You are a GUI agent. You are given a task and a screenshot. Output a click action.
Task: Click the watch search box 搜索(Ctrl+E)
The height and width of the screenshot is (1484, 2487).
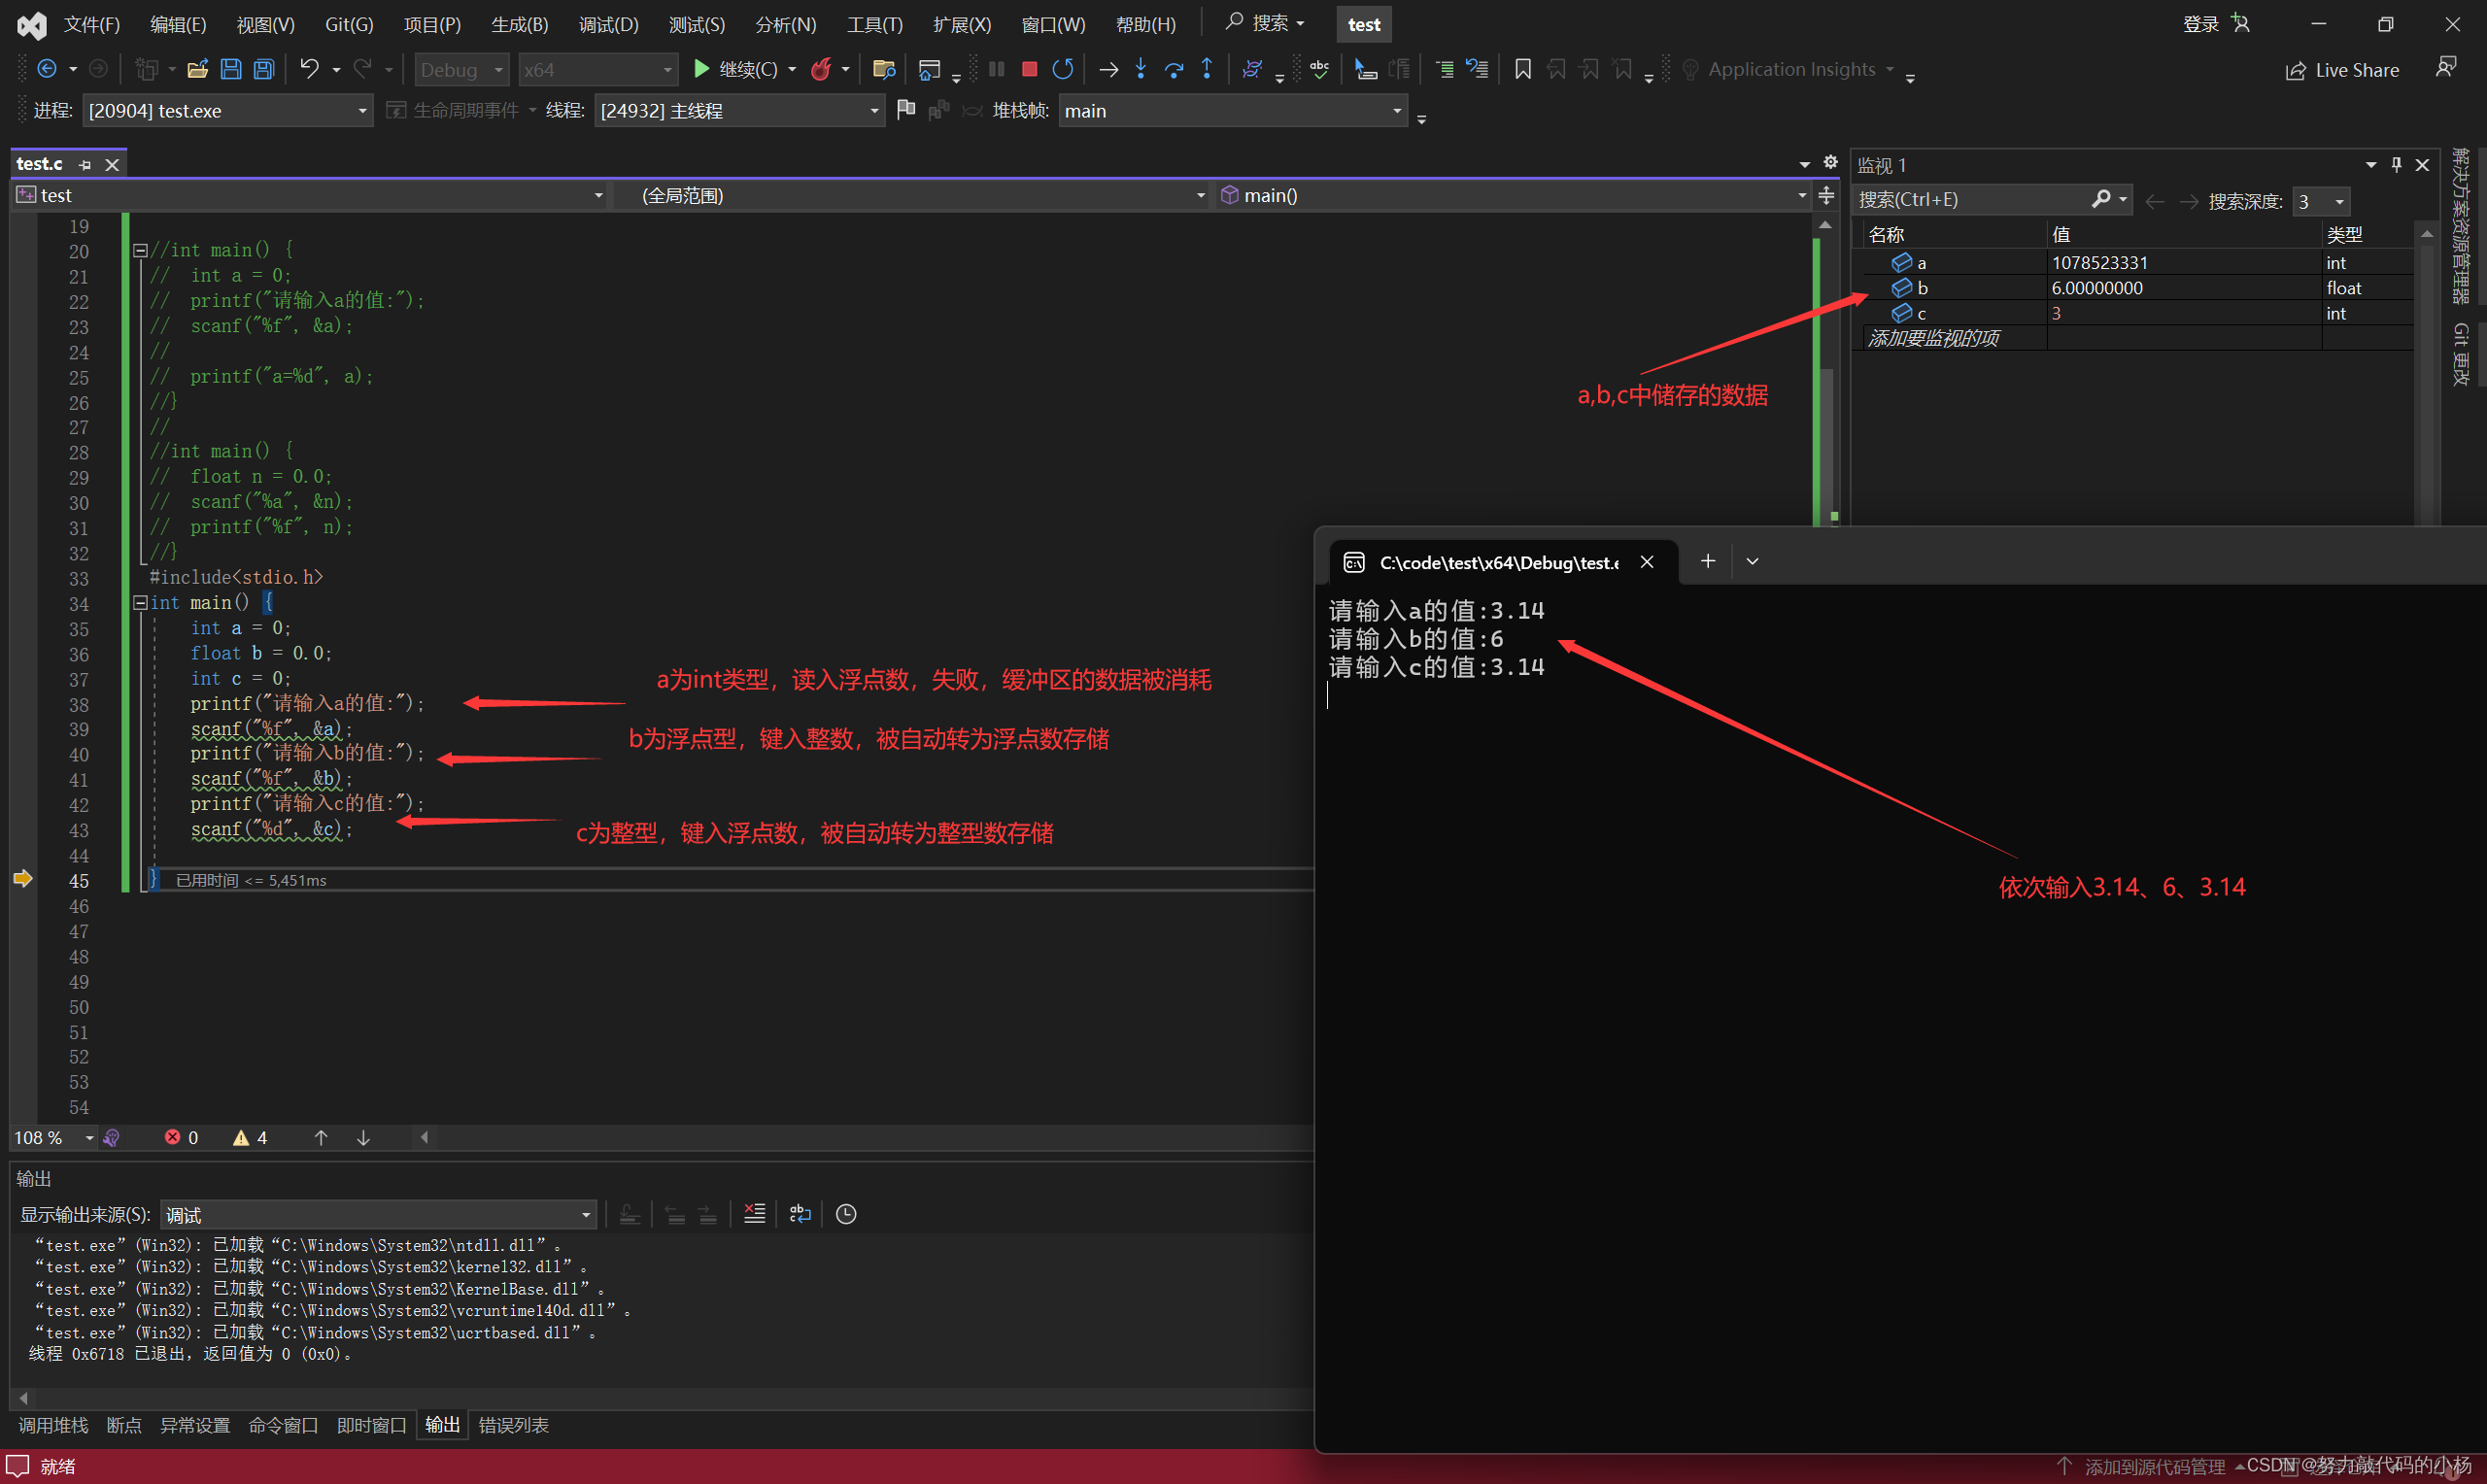point(1970,200)
